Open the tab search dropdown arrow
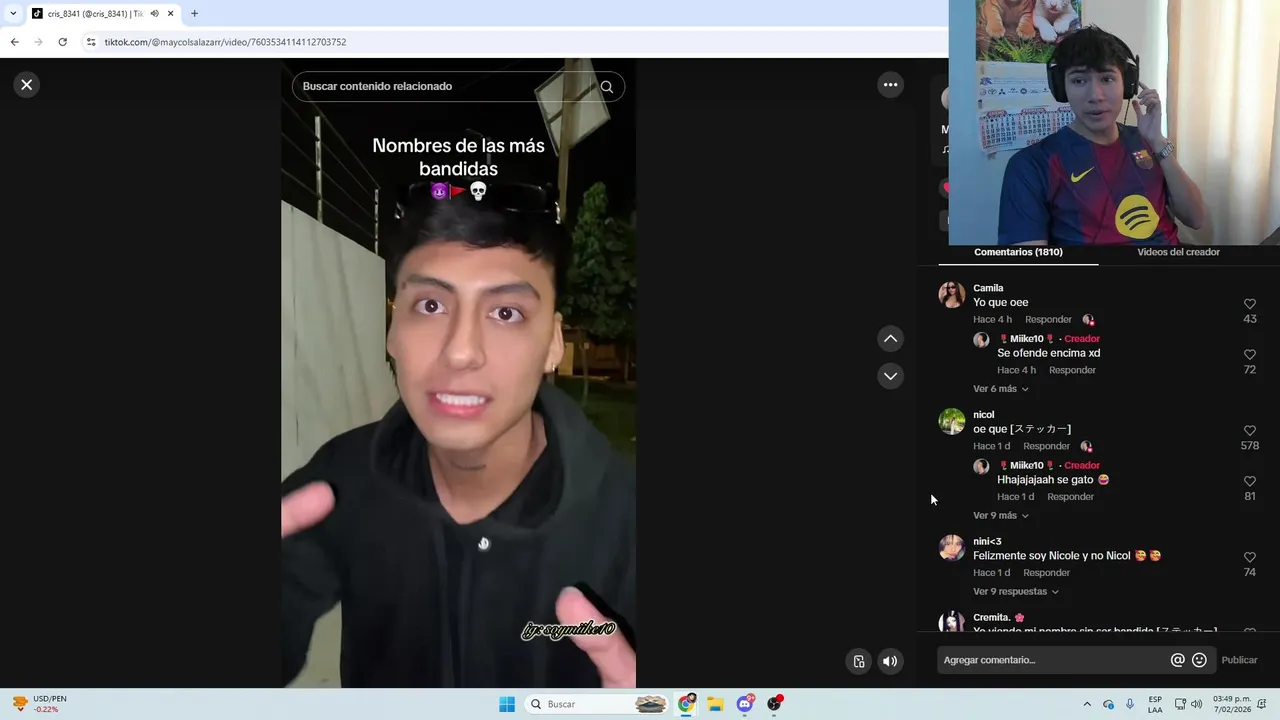The width and height of the screenshot is (1280, 720). [13, 14]
